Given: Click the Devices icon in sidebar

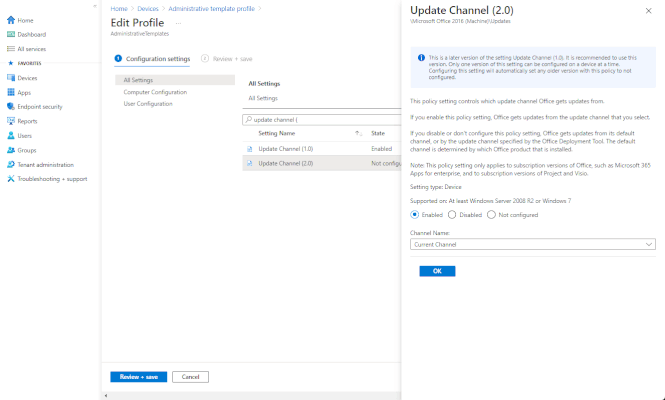Looking at the screenshot, I should (11, 78).
